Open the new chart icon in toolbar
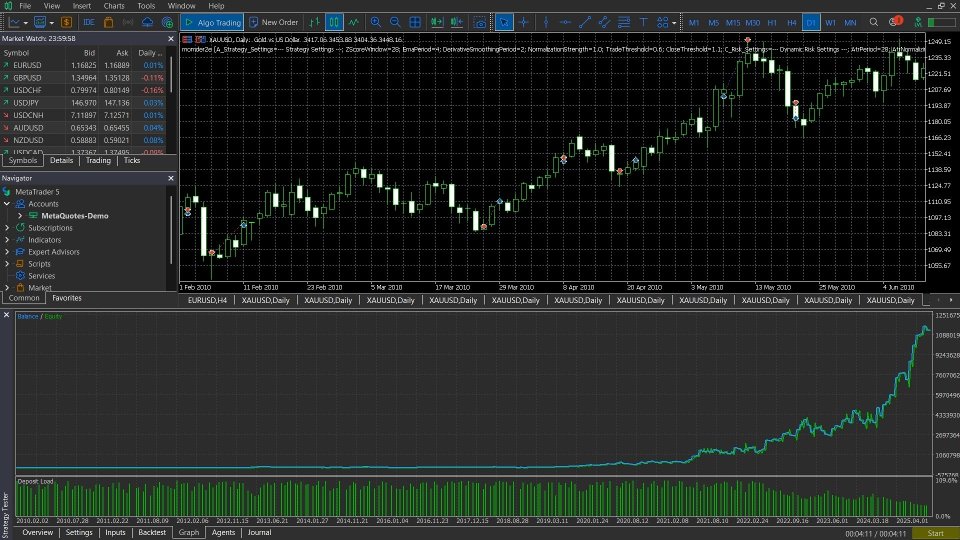The image size is (960, 540). click(x=13, y=23)
